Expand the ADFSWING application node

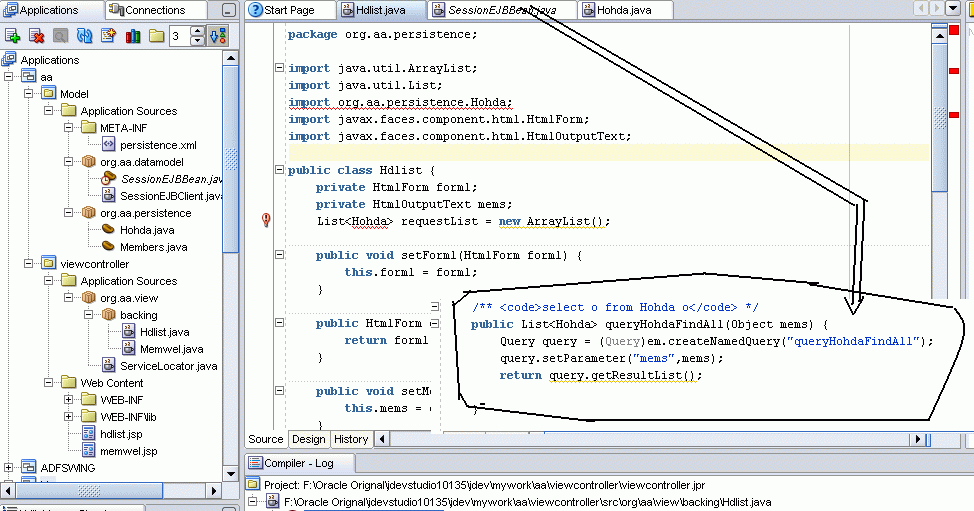(x=10, y=467)
